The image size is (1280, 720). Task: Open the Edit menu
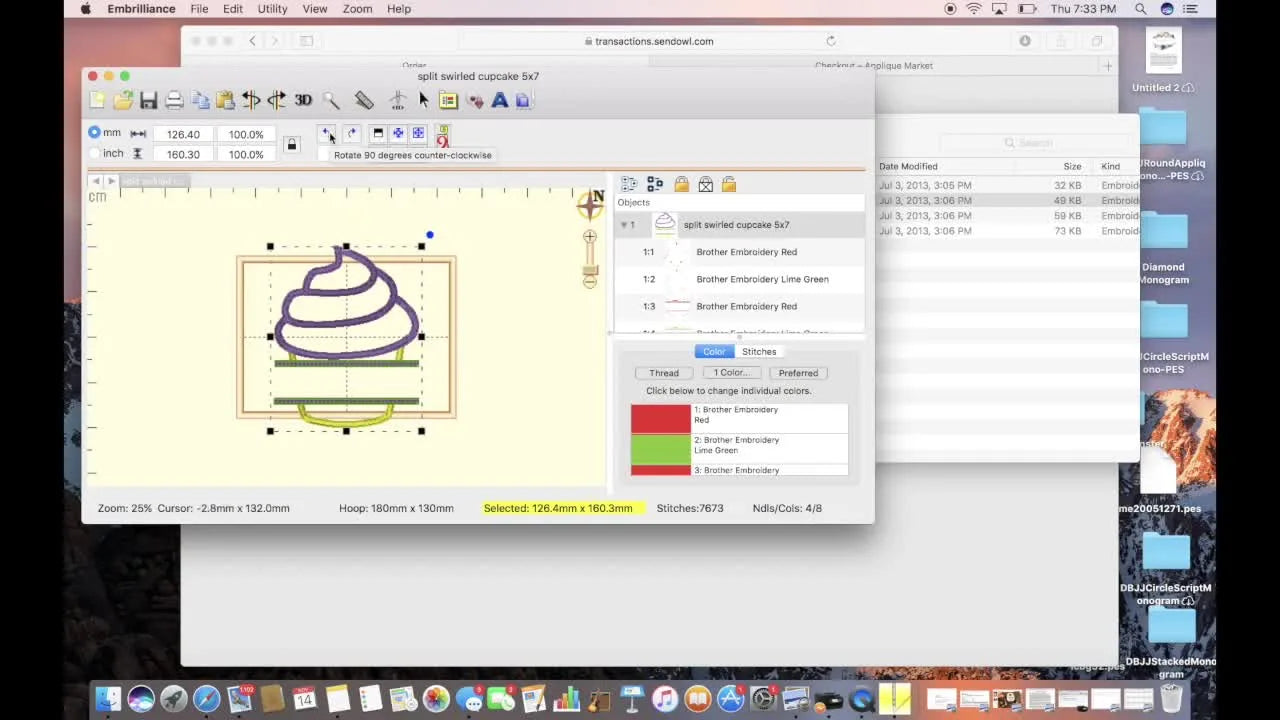tap(233, 9)
